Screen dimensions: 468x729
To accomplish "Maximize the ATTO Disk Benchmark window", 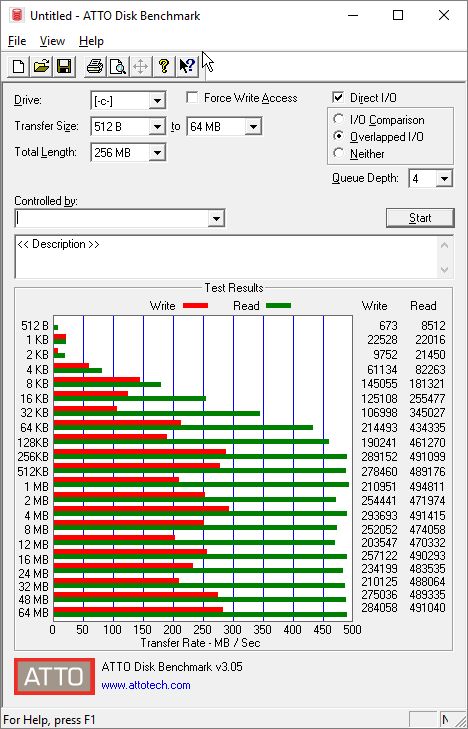I will [x=398, y=15].
